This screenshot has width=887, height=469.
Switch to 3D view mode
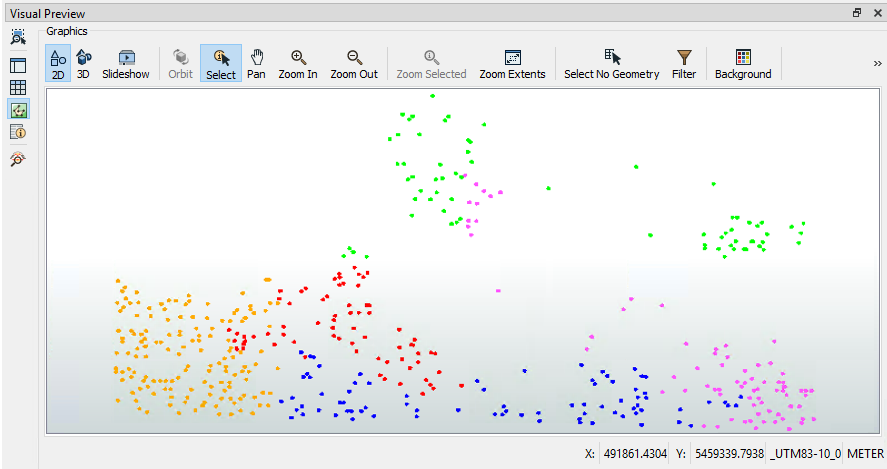point(84,64)
